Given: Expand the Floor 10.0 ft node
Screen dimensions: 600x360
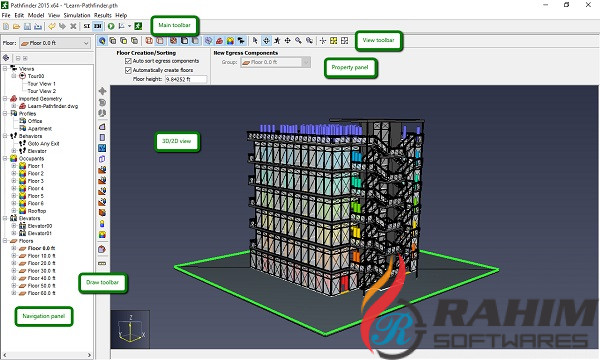Looking at the screenshot, I should tap(14, 256).
